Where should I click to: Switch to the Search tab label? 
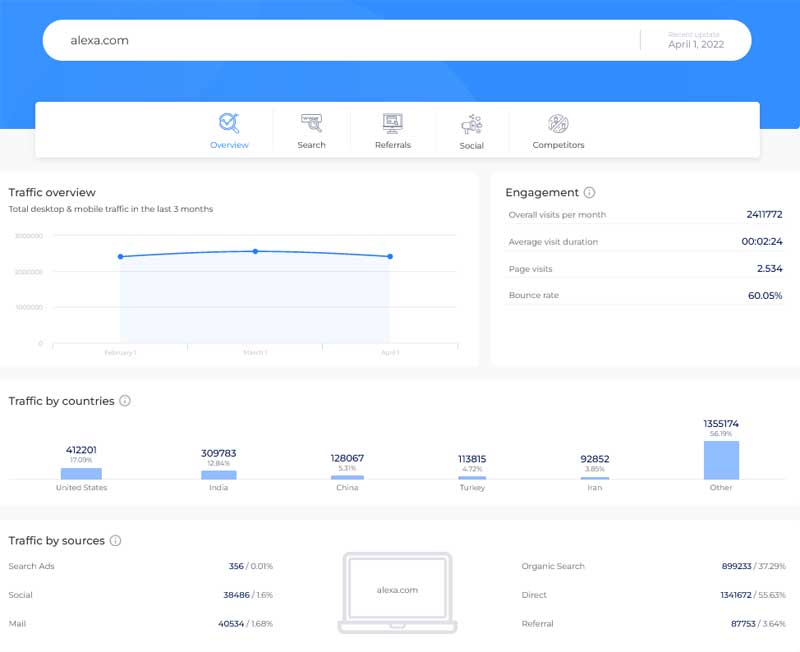pos(311,145)
